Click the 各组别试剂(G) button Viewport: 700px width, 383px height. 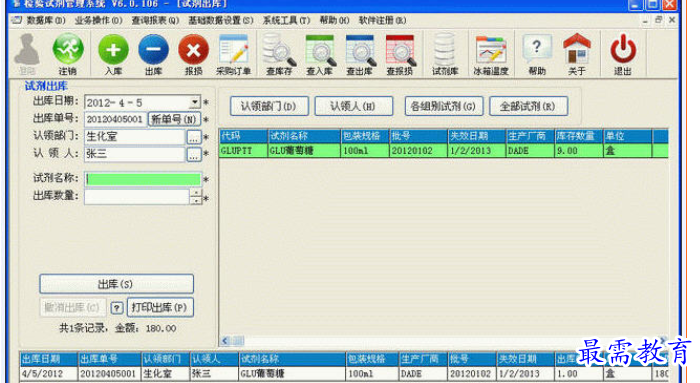[443, 106]
